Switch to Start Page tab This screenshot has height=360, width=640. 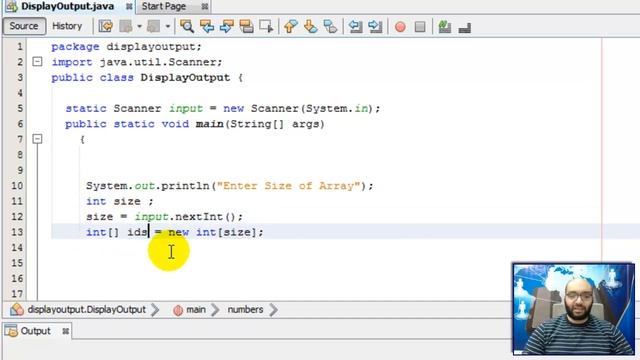pyautogui.click(x=164, y=6)
